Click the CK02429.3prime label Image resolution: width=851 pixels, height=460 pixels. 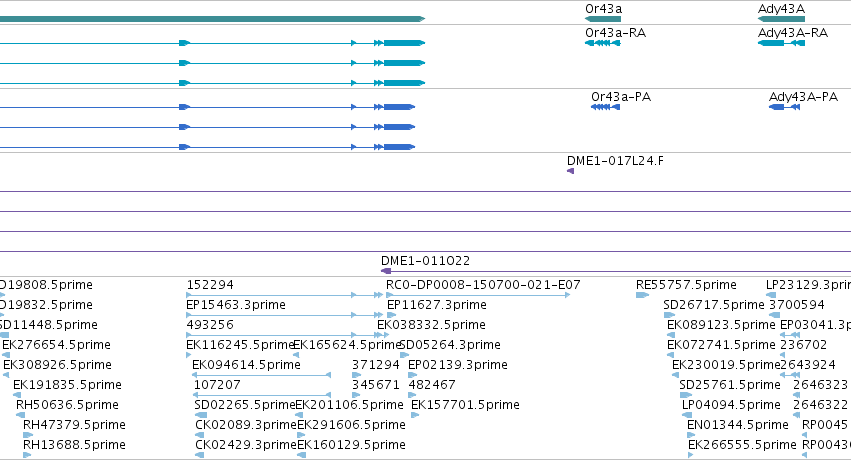click(x=246, y=445)
